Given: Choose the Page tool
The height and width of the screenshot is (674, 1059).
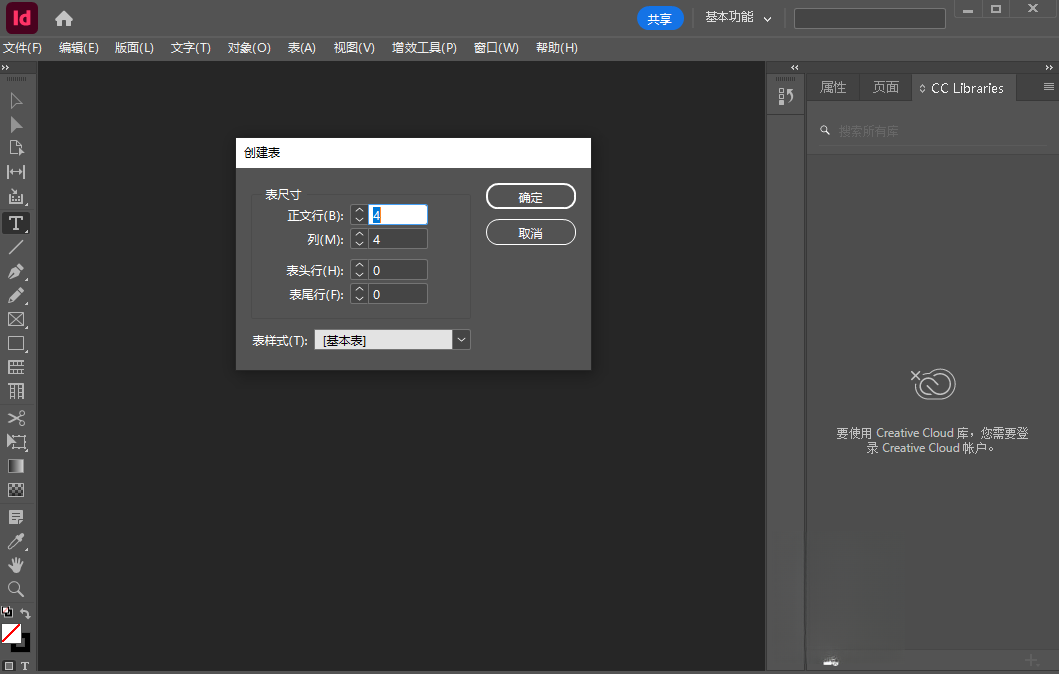Looking at the screenshot, I should (x=16, y=148).
